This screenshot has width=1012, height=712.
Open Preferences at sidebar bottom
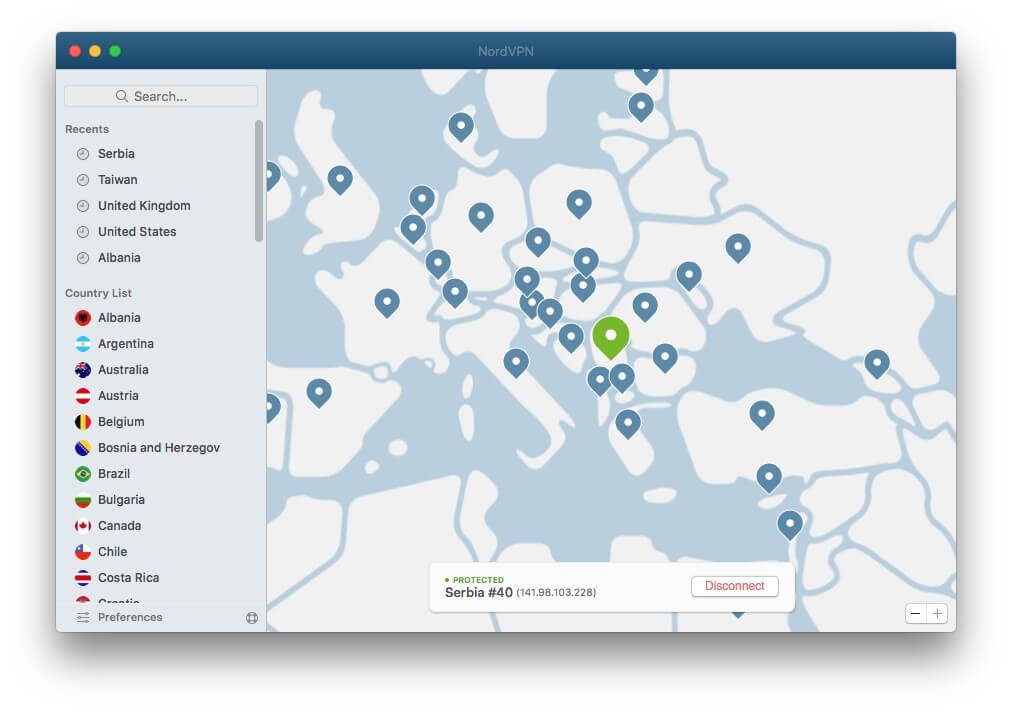(130, 617)
